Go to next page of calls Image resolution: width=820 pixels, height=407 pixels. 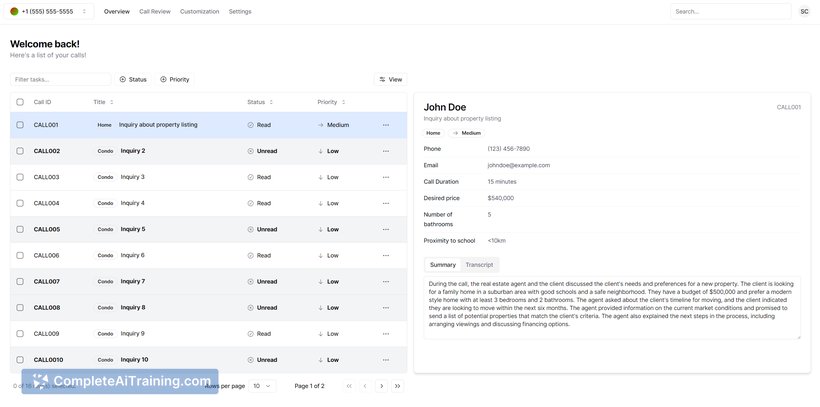point(382,386)
